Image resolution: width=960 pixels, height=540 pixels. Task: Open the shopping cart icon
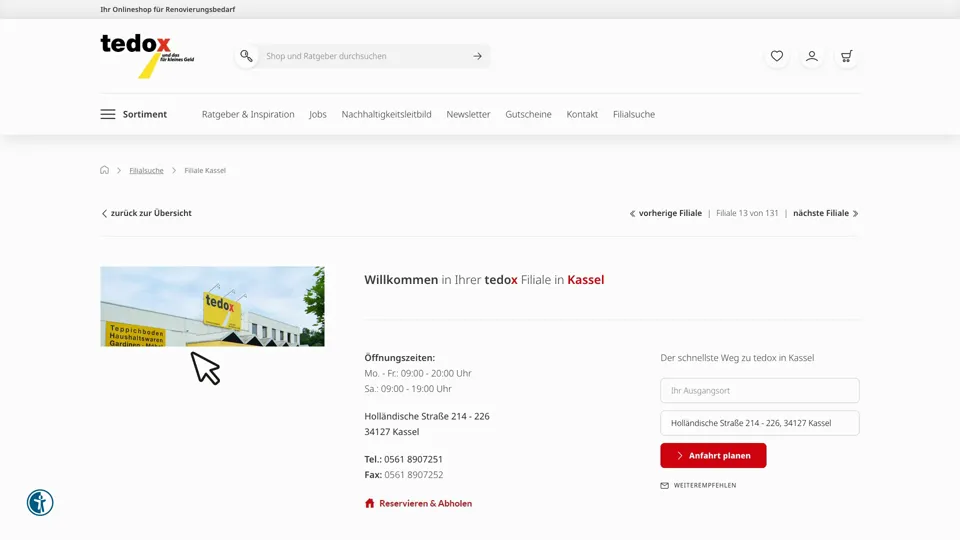[x=847, y=56]
